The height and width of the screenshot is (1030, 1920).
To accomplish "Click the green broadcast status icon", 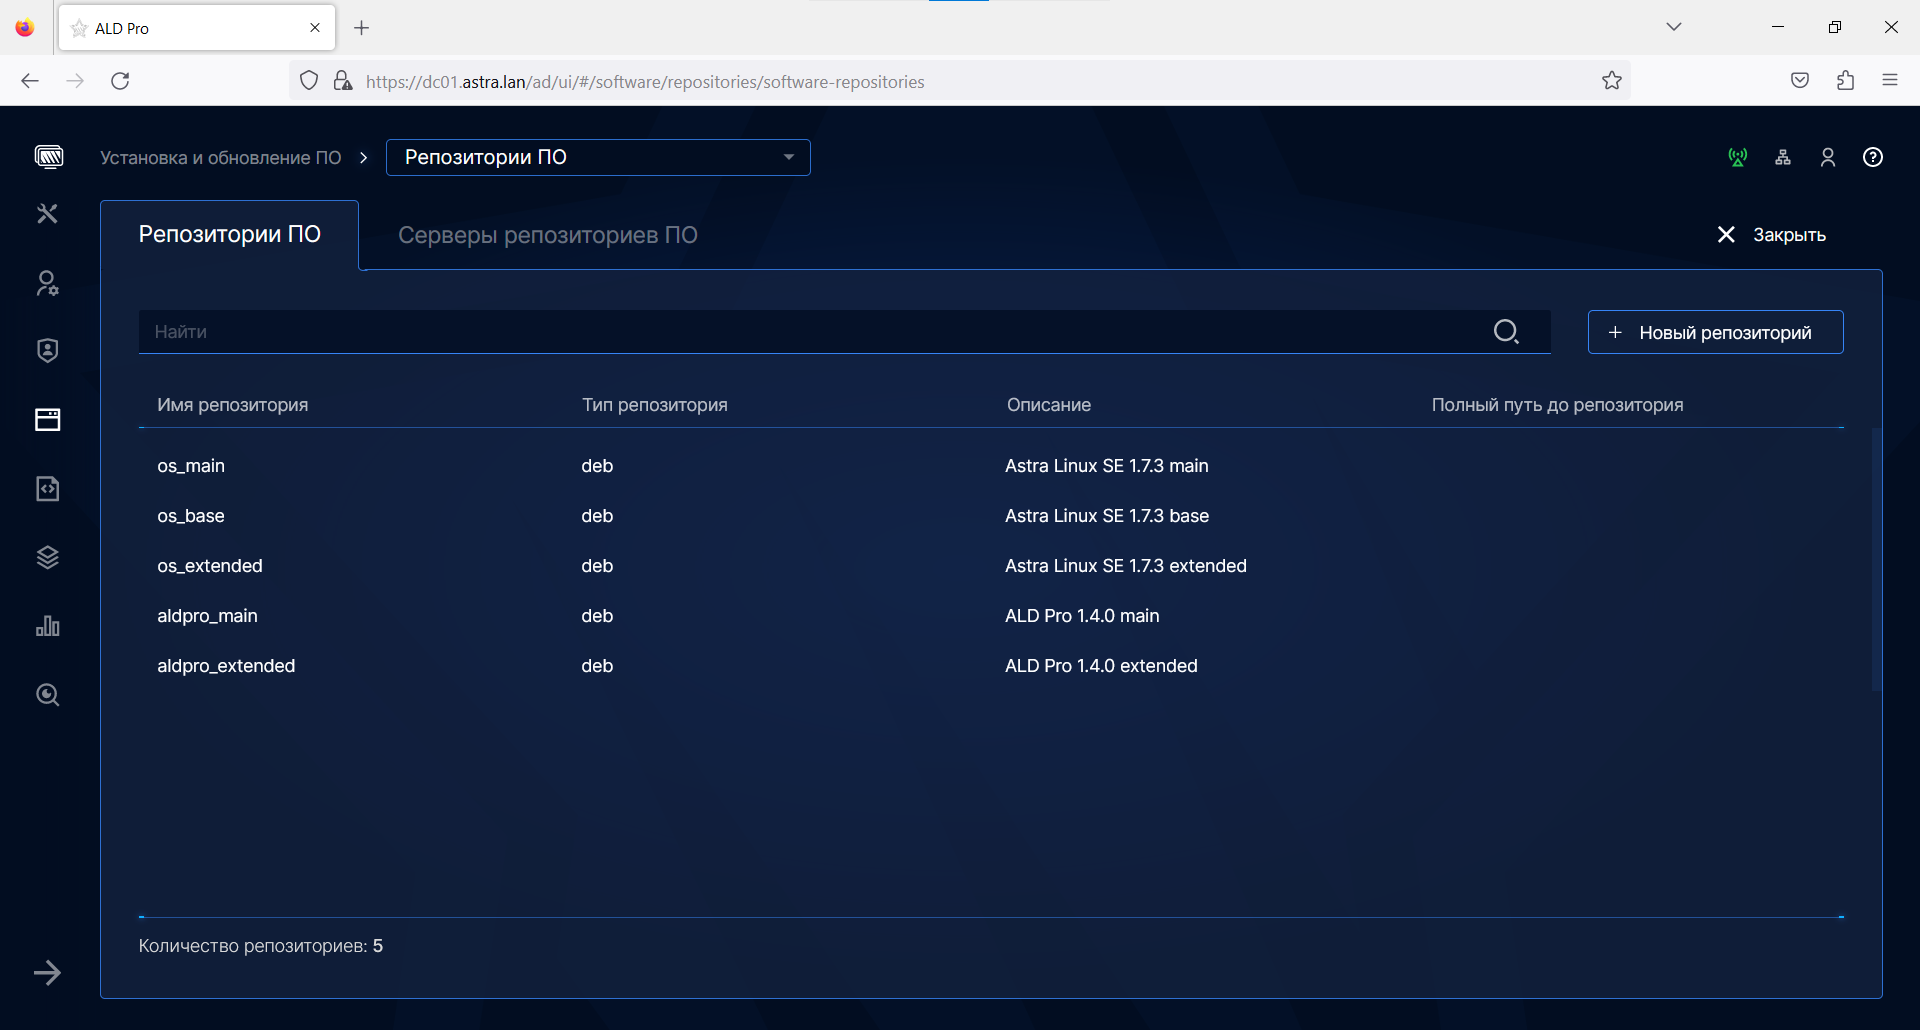I will click(x=1738, y=157).
